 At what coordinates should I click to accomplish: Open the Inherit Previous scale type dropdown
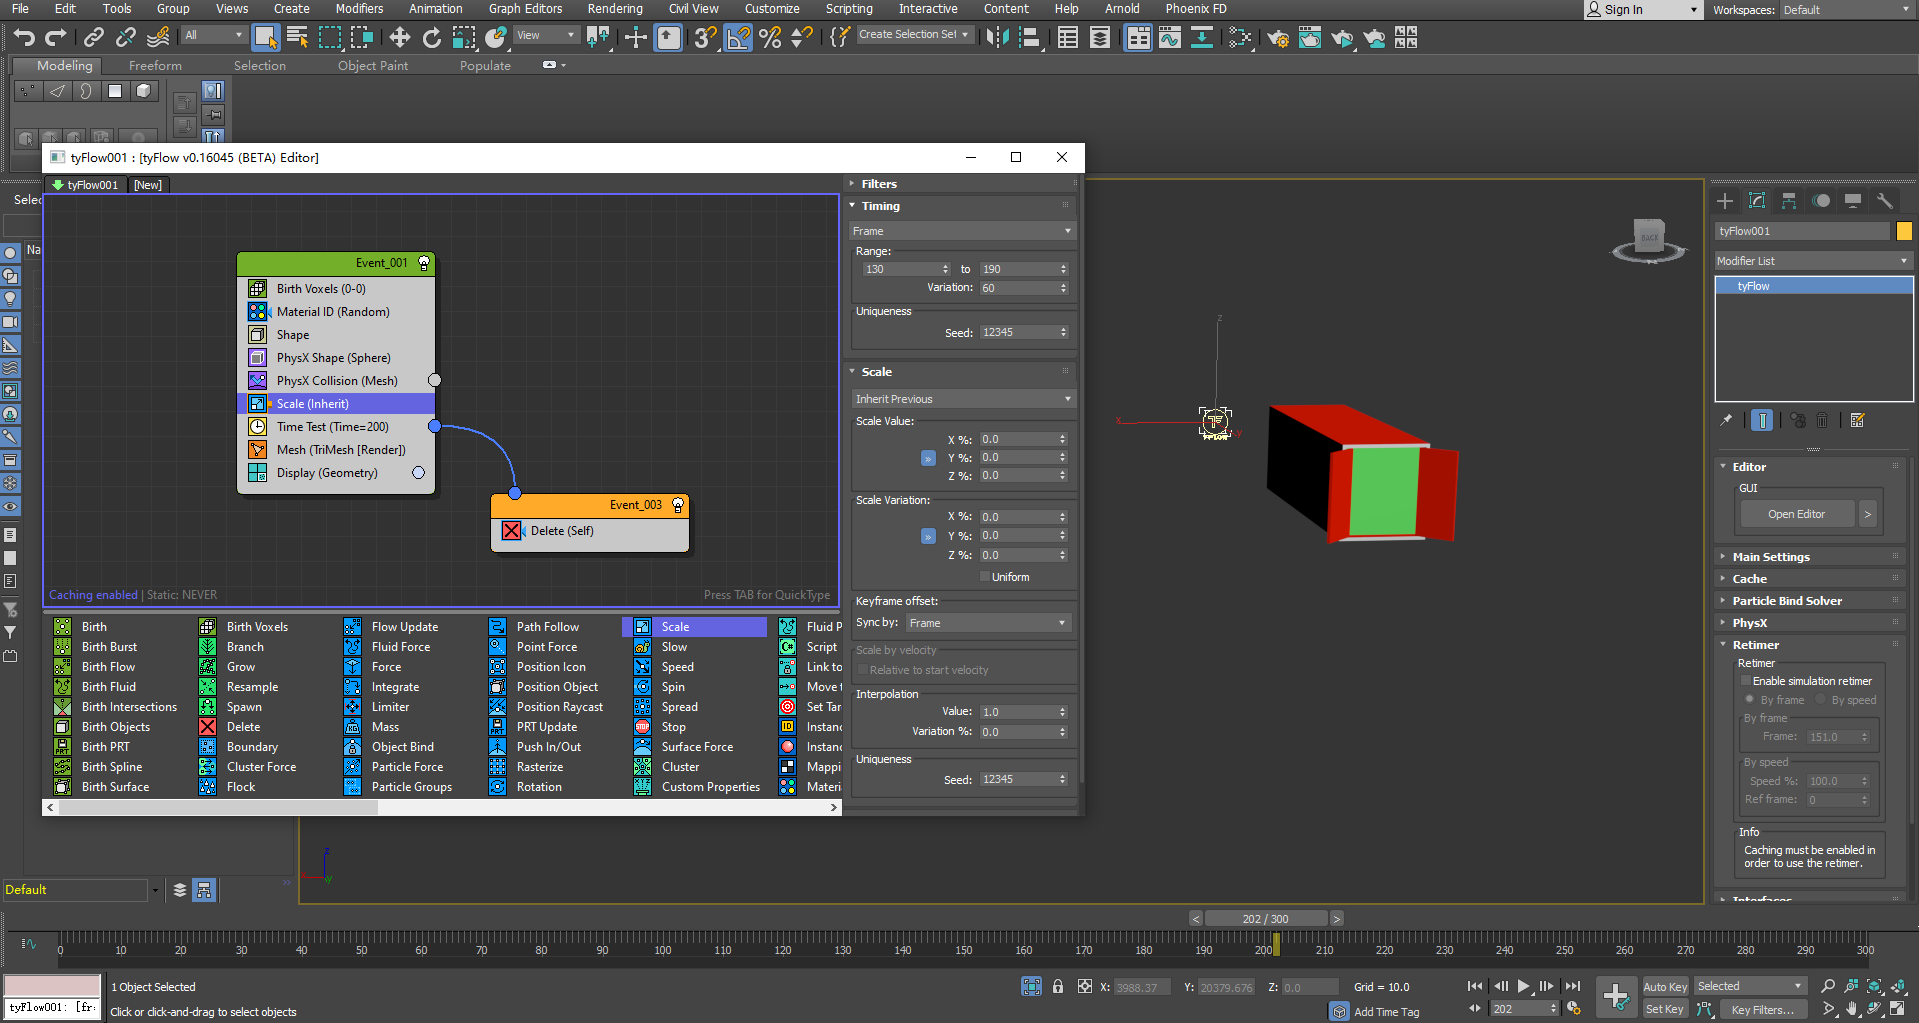962,399
